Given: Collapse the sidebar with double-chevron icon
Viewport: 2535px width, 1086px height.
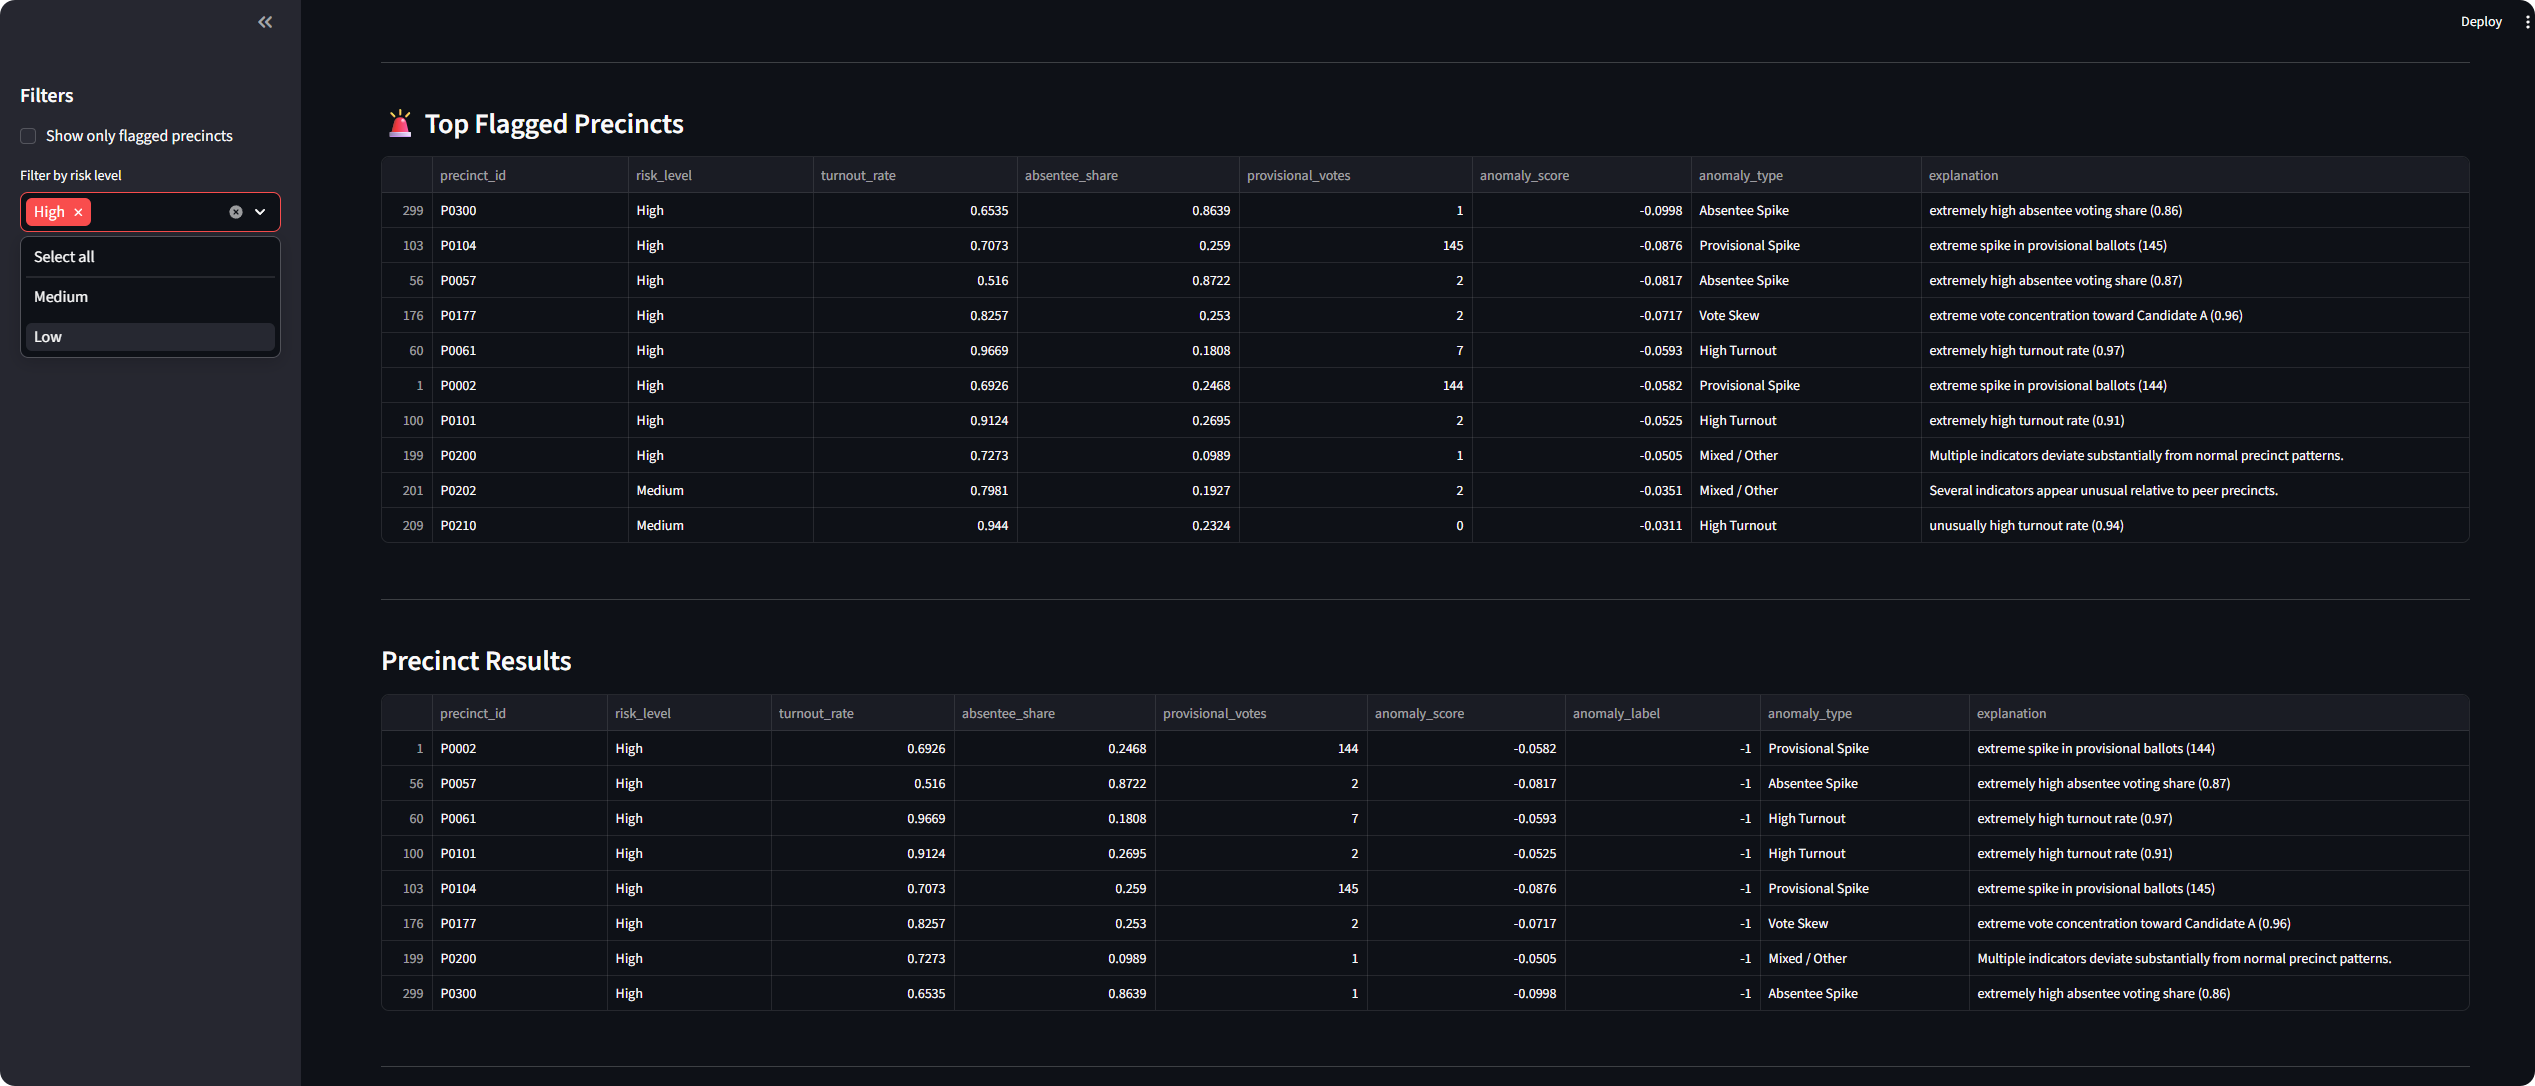Looking at the screenshot, I should pyautogui.click(x=265, y=22).
